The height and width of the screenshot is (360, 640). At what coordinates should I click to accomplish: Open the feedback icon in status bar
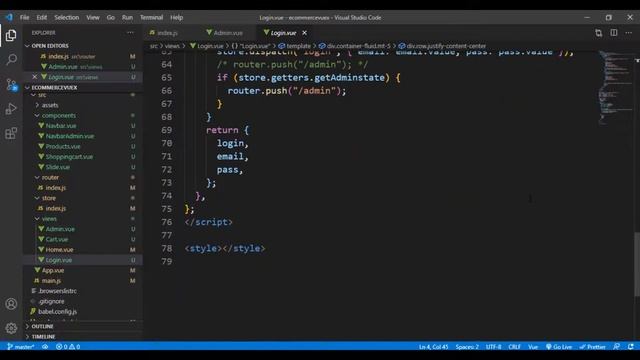(617, 347)
